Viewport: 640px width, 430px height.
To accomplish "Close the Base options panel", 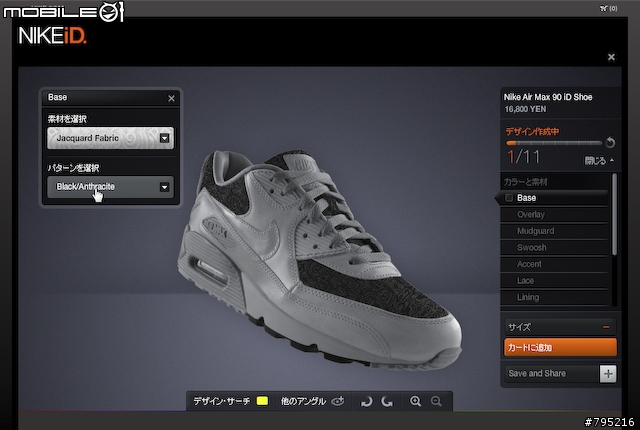I will [x=171, y=98].
